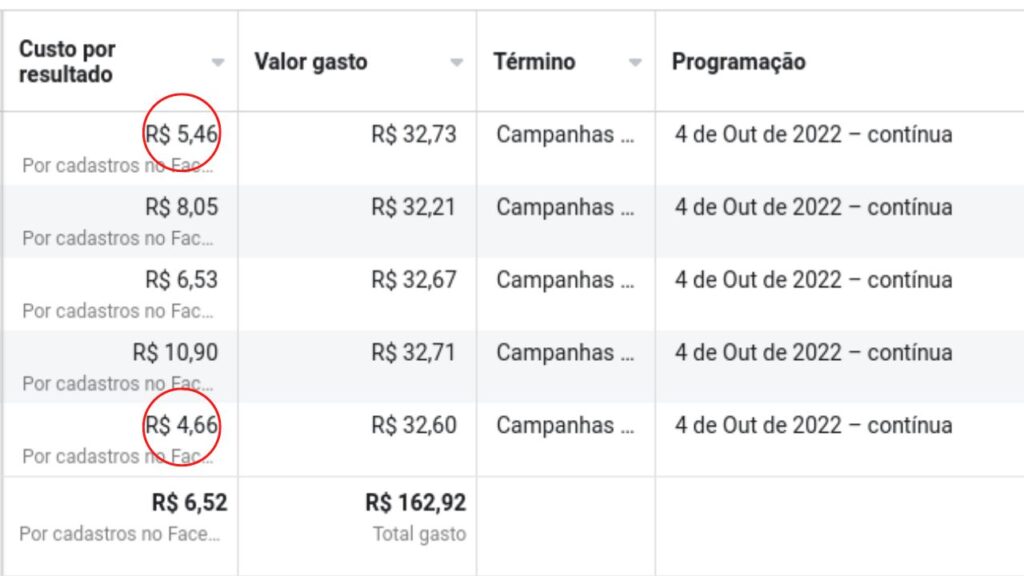This screenshot has width=1024, height=576.
Task: Click the R$ 10,90 cost per result
Action: click(175, 352)
